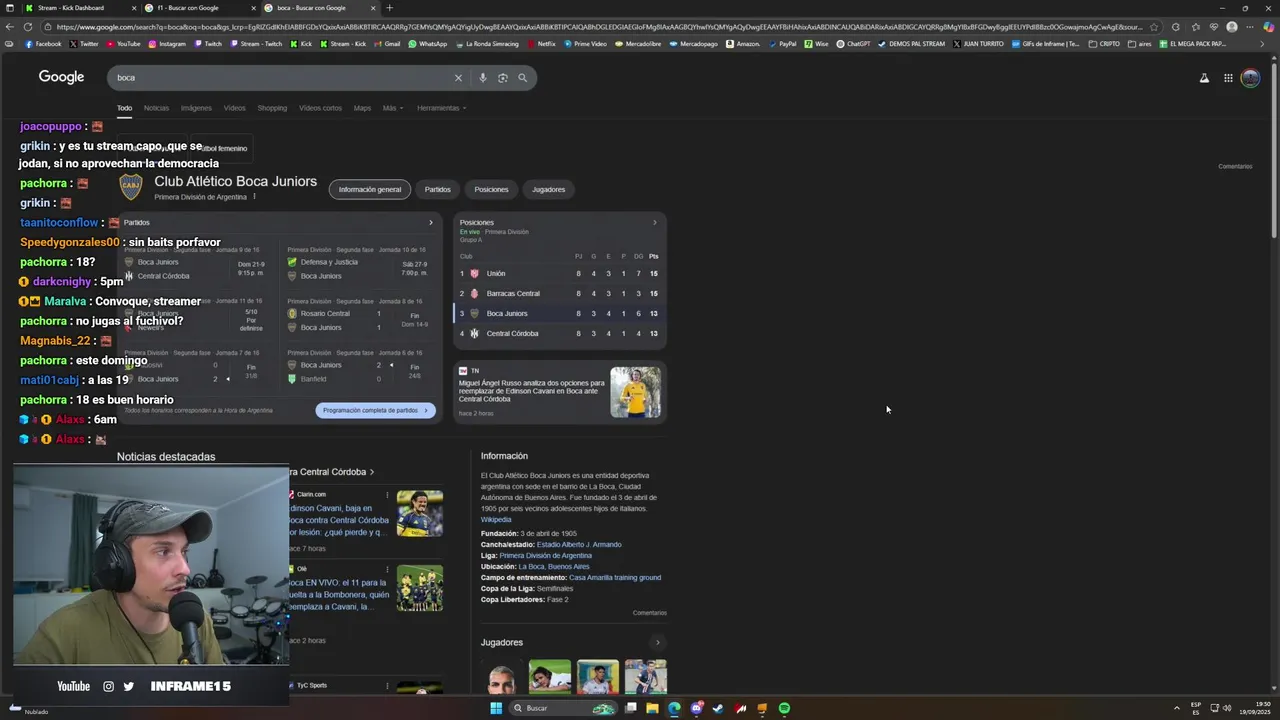1280x720 pixels.
Task: Open WhatsApp bookmark
Action: tap(427, 44)
